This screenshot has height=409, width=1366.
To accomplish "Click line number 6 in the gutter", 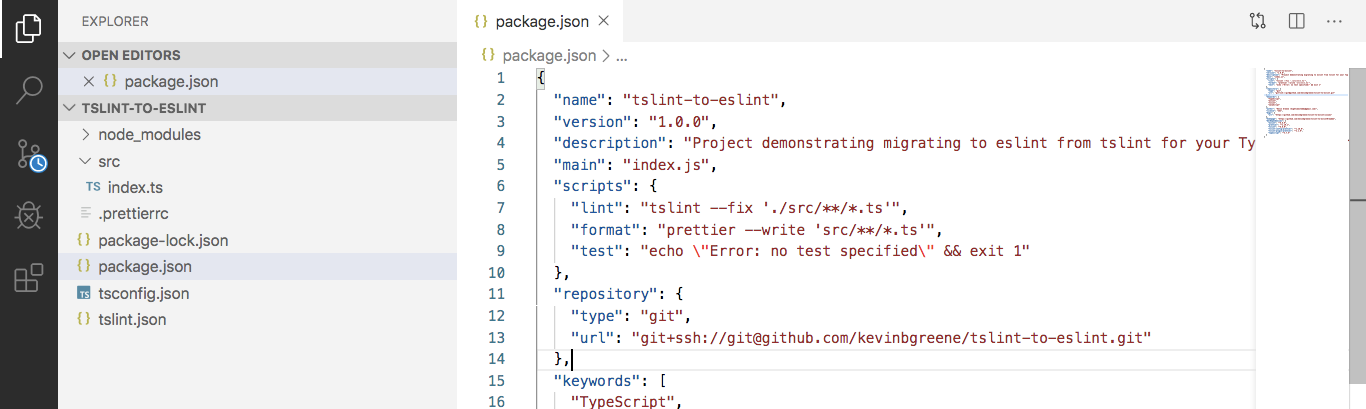I will coord(500,186).
